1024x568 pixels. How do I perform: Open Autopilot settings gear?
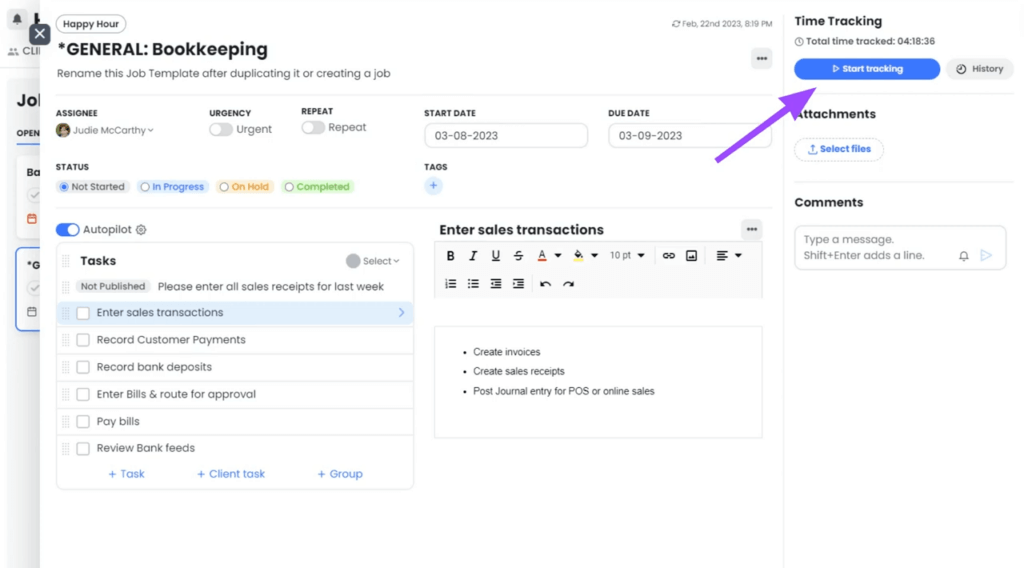[x=141, y=230]
